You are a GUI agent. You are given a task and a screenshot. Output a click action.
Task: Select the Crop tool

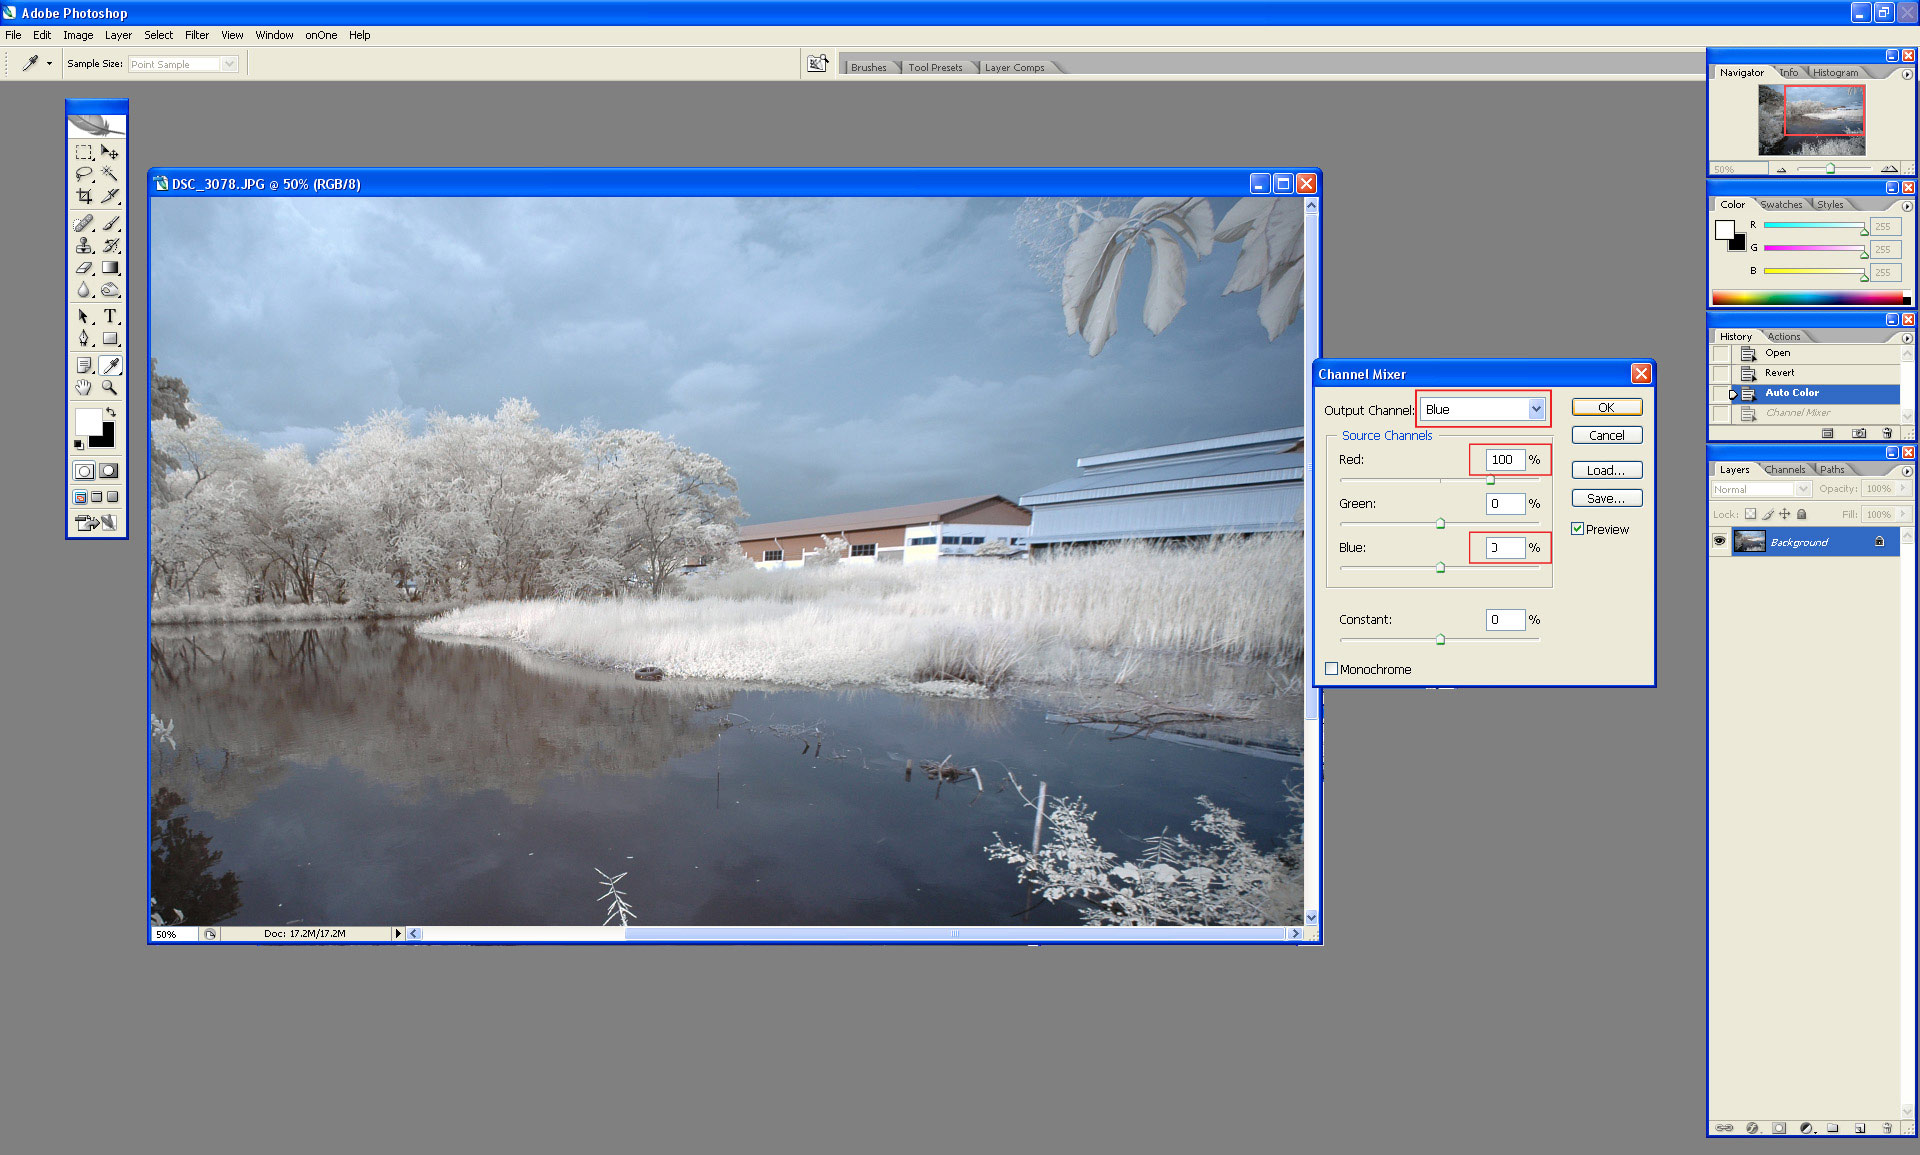[x=84, y=196]
